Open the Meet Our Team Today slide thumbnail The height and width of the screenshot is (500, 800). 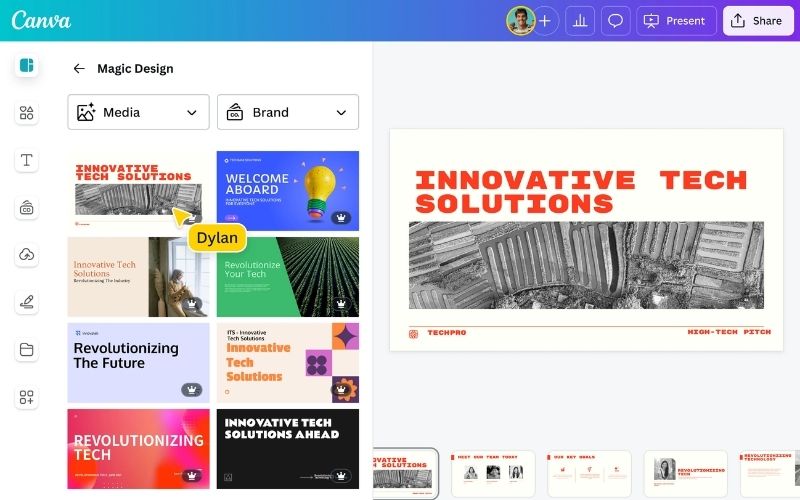[x=492, y=473]
